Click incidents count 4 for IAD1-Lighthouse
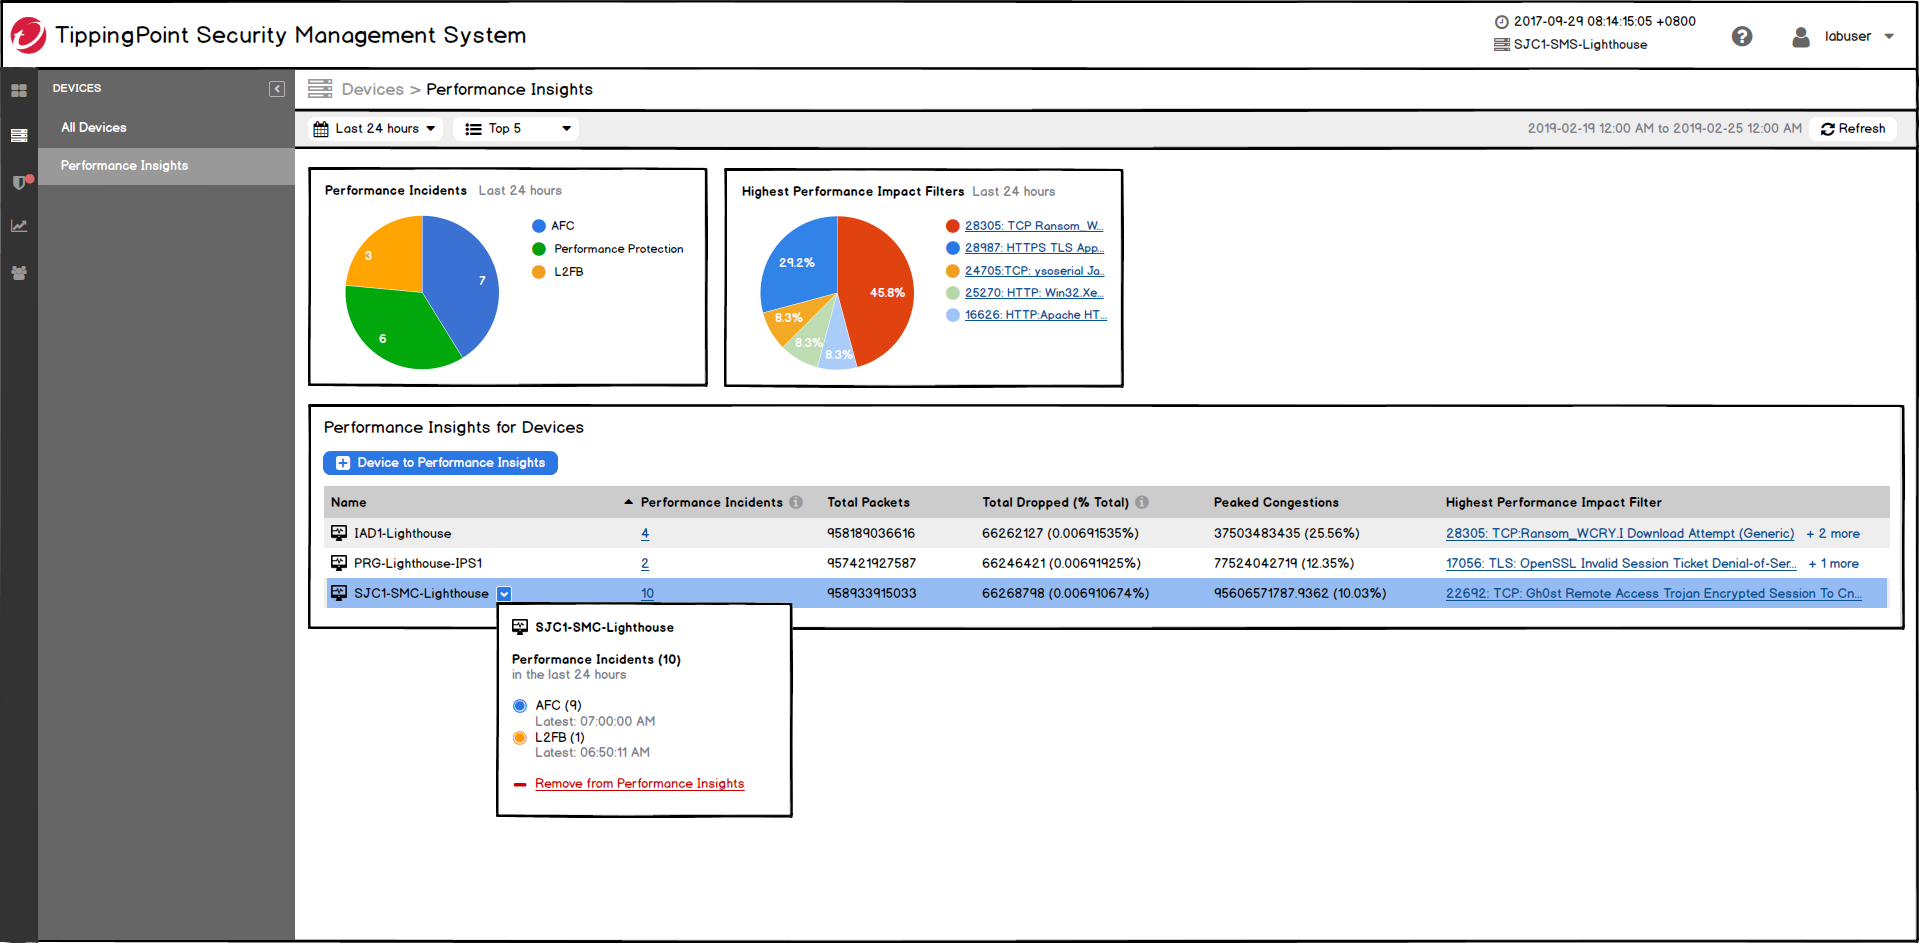This screenshot has height=943, width=1919. [x=645, y=534]
